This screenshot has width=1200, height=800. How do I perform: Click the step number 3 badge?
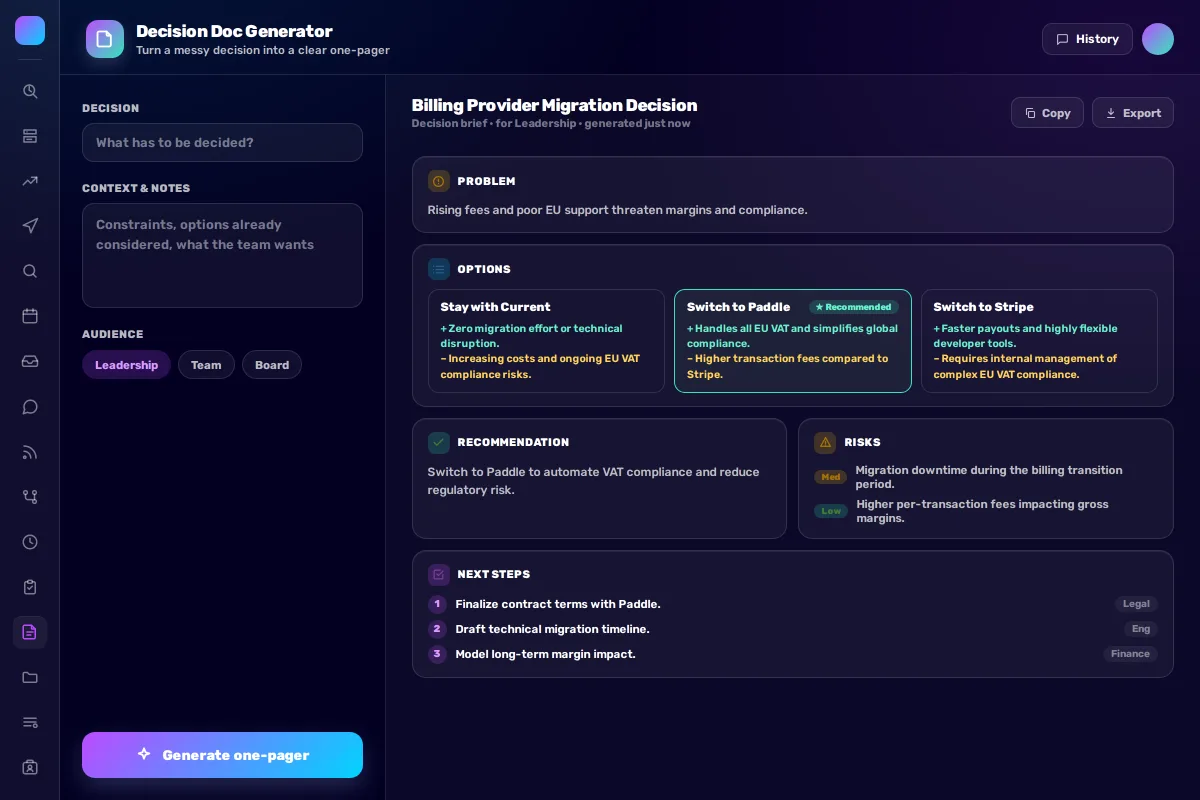[437, 654]
